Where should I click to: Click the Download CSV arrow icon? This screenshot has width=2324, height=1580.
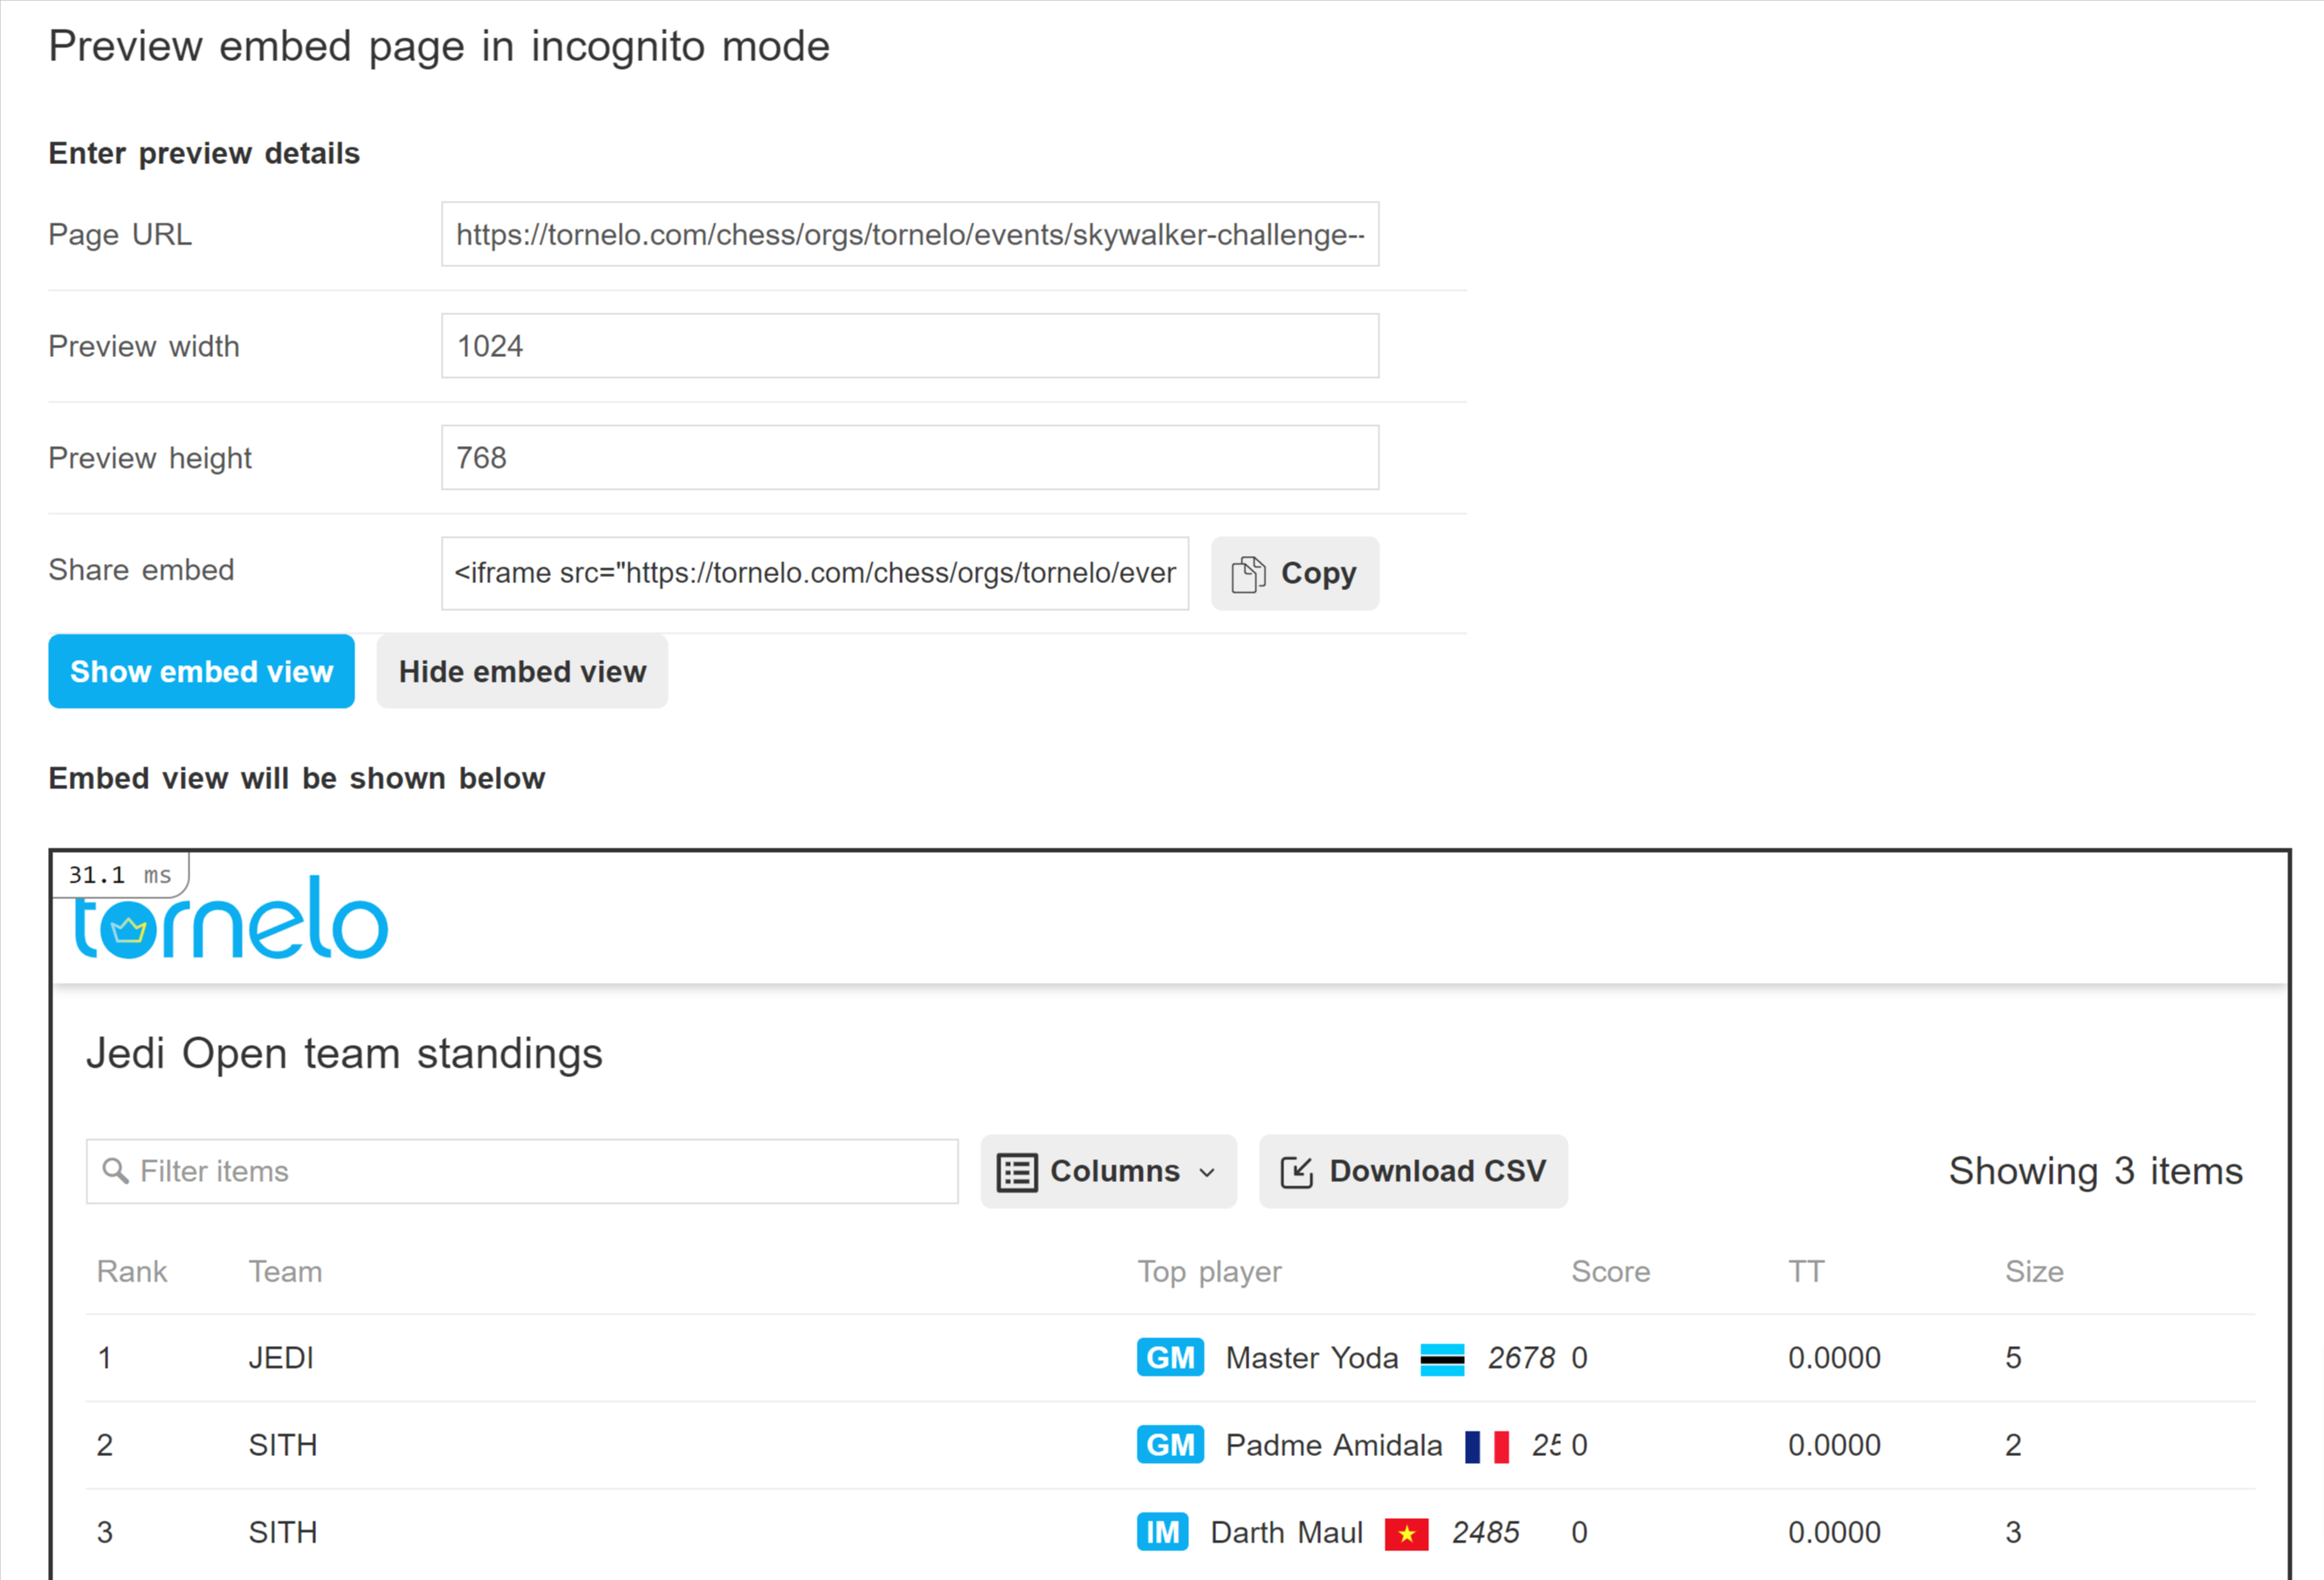tap(1297, 1172)
